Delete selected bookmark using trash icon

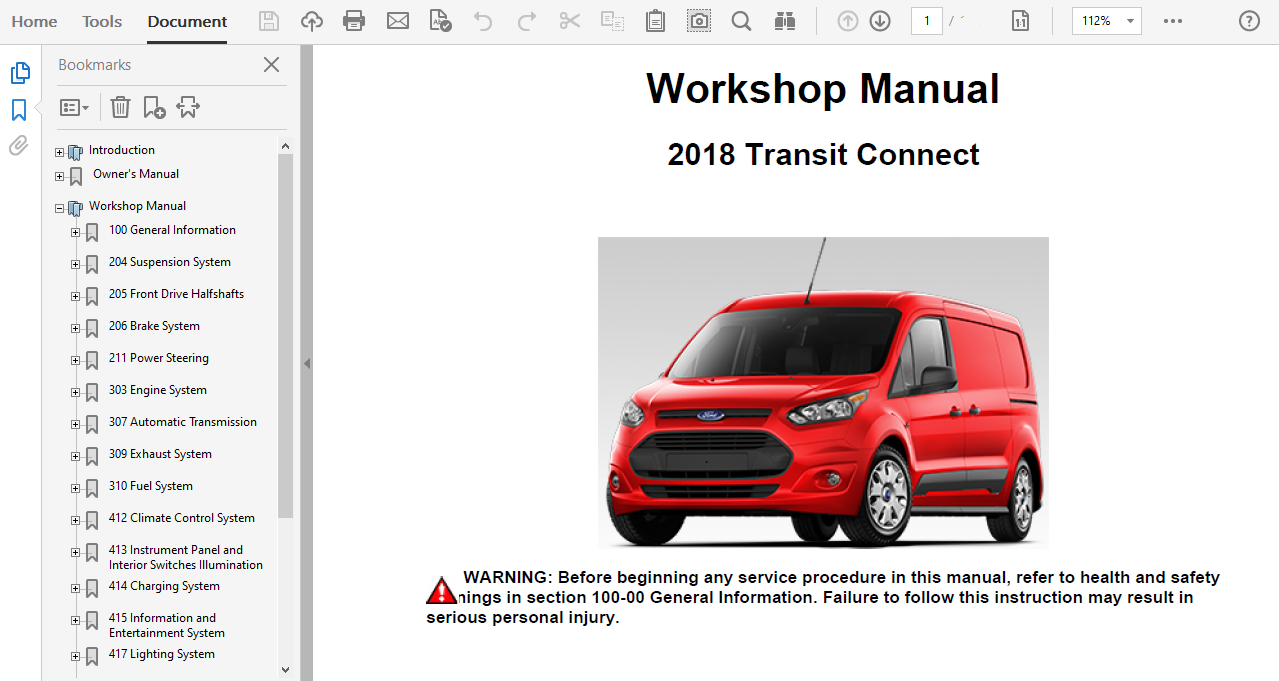(120, 107)
